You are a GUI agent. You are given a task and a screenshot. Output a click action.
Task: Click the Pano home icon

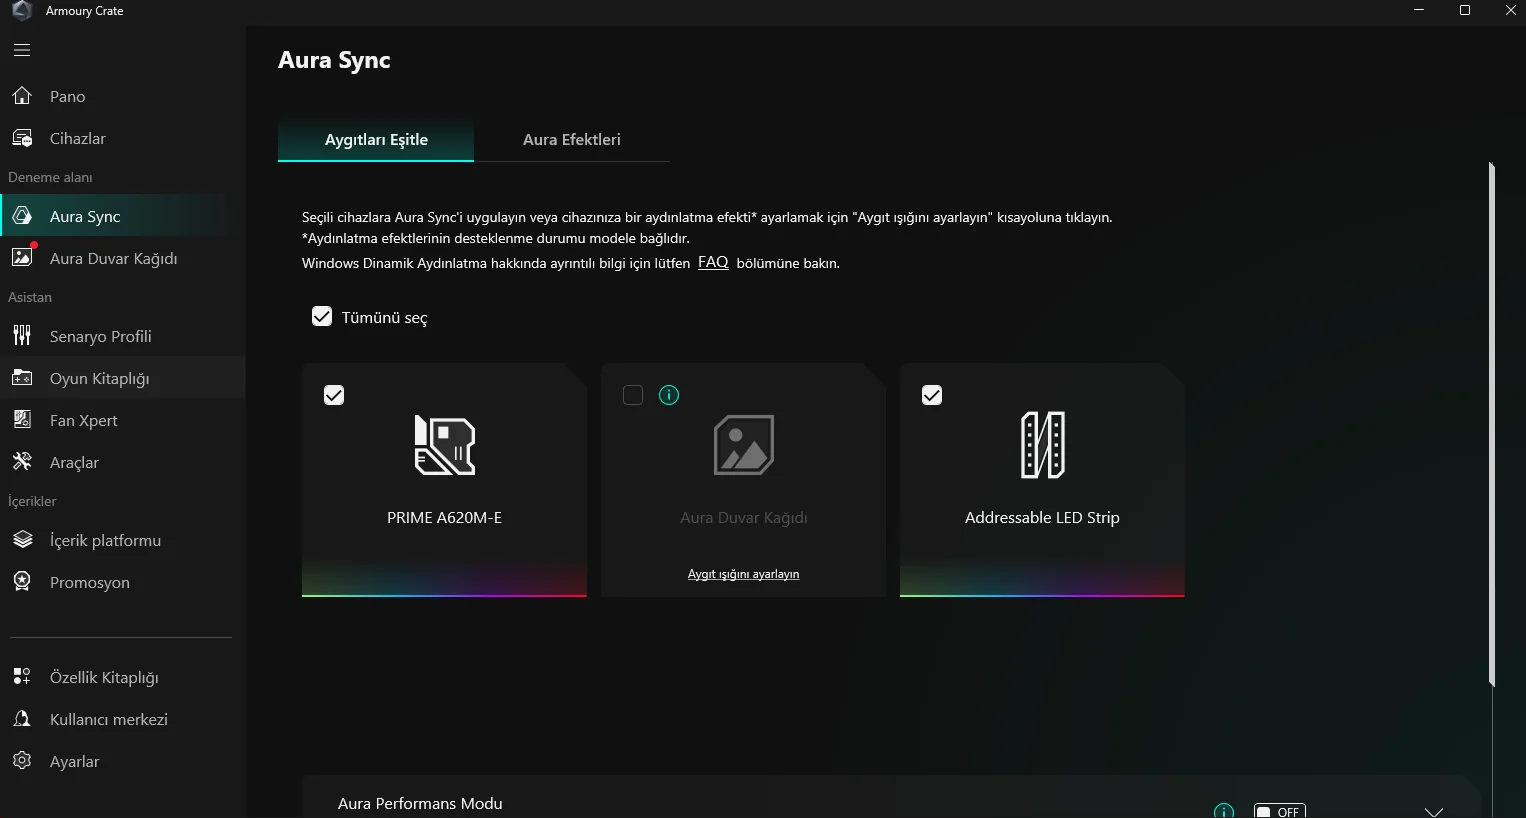pos(22,96)
